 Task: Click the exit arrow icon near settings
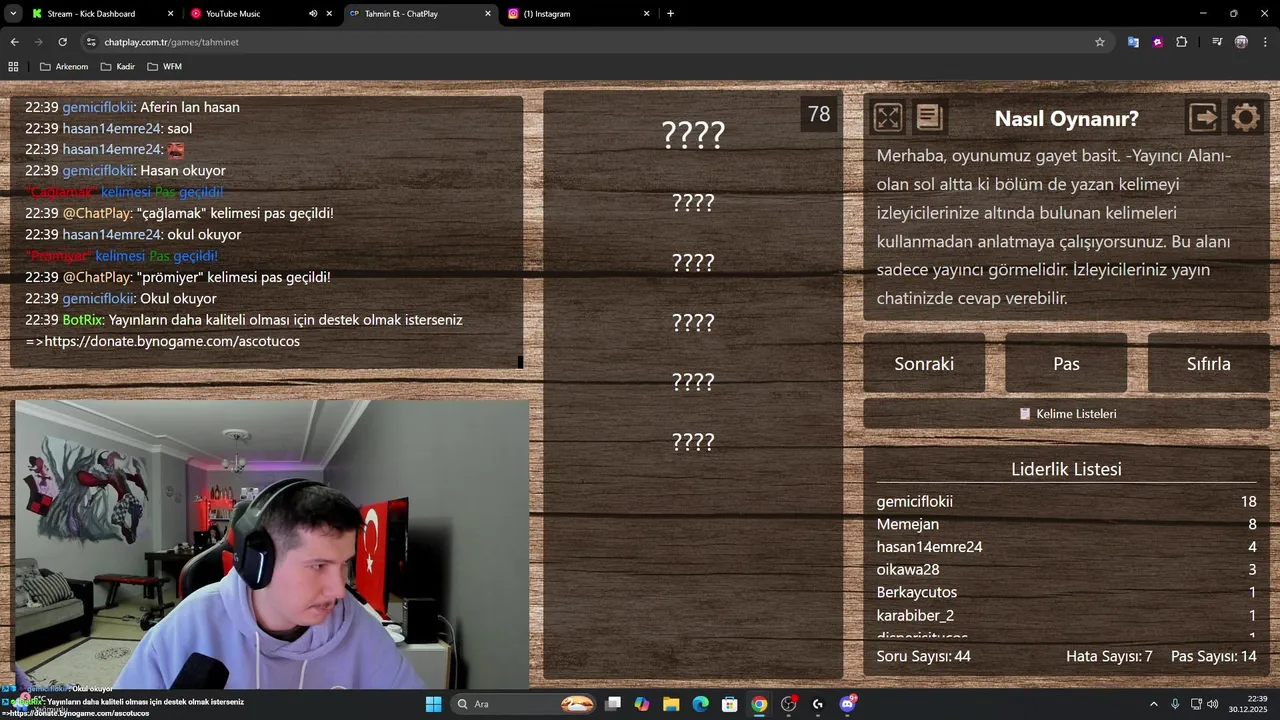1203,118
